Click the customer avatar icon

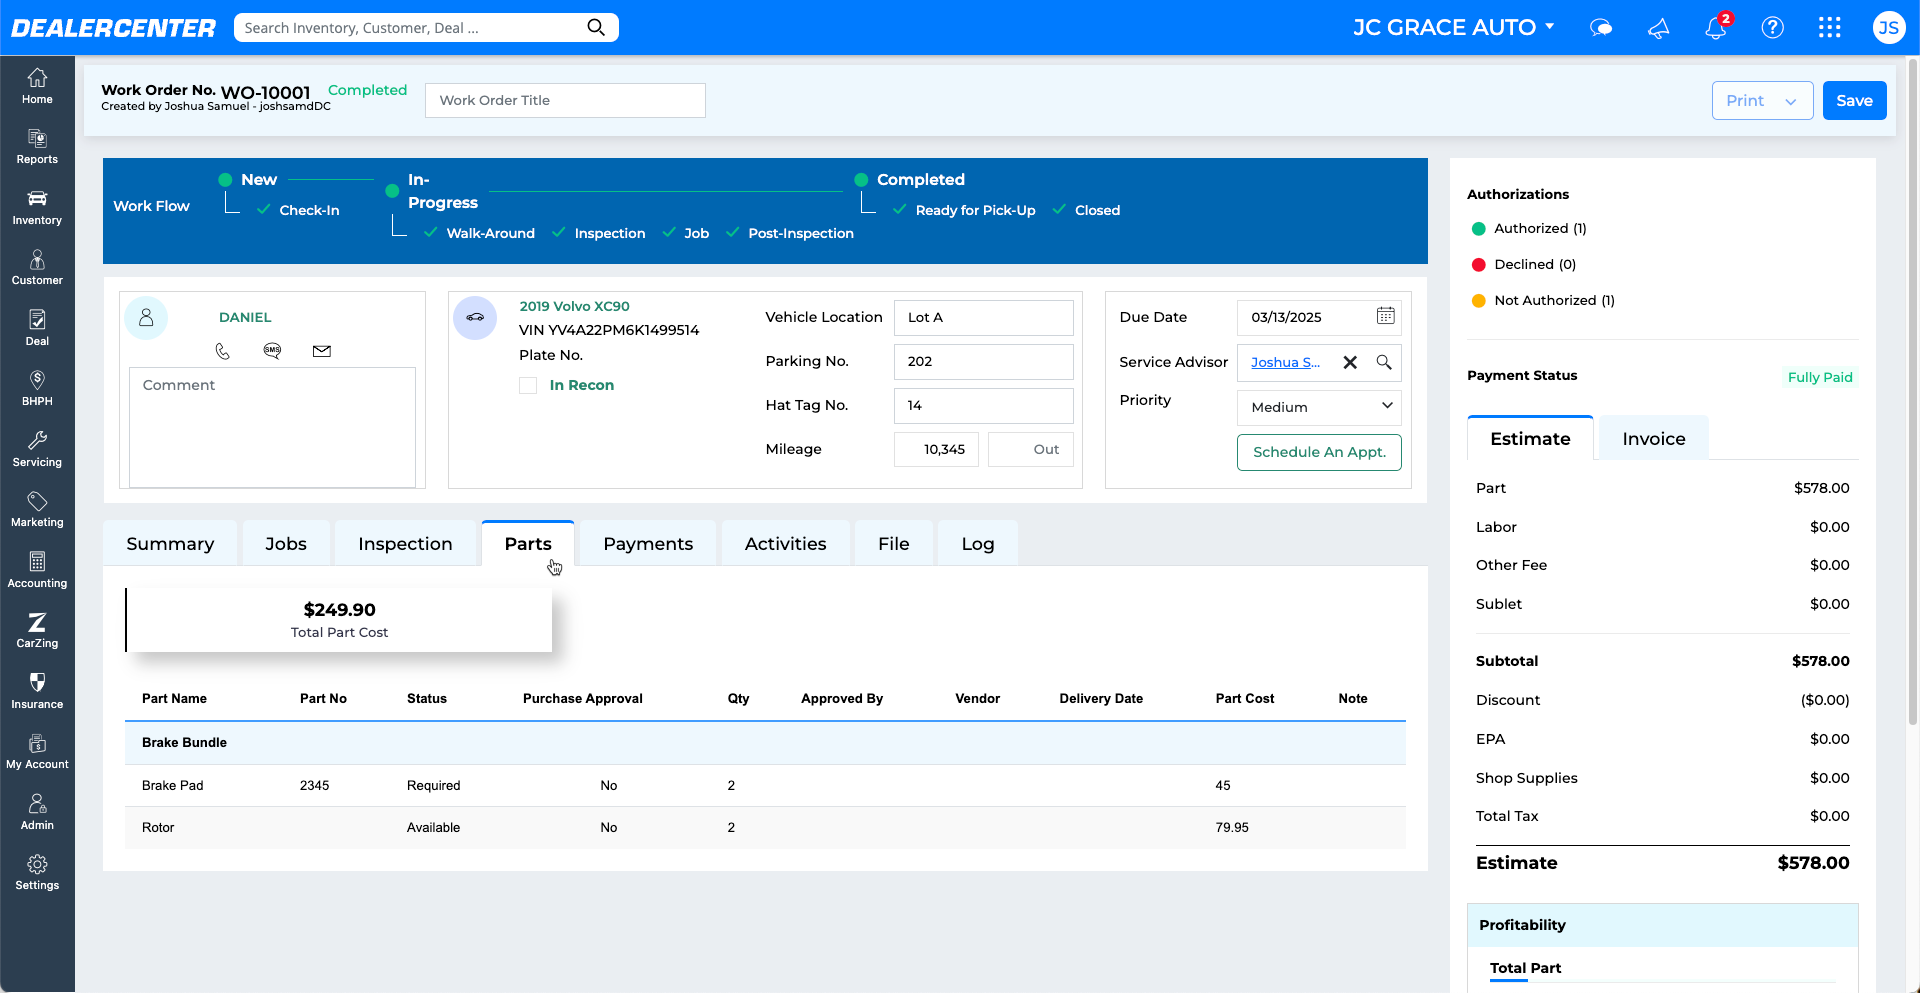[146, 318]
